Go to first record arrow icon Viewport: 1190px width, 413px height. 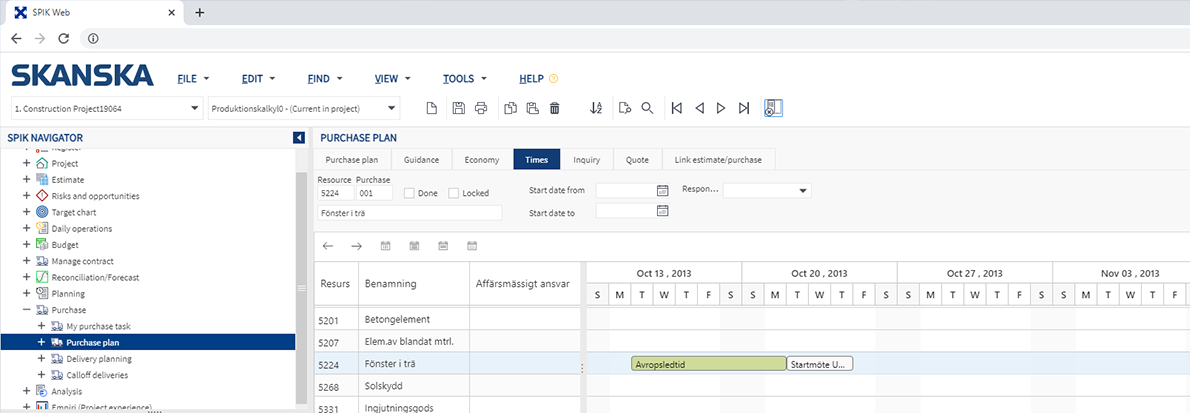click(676, 109)
